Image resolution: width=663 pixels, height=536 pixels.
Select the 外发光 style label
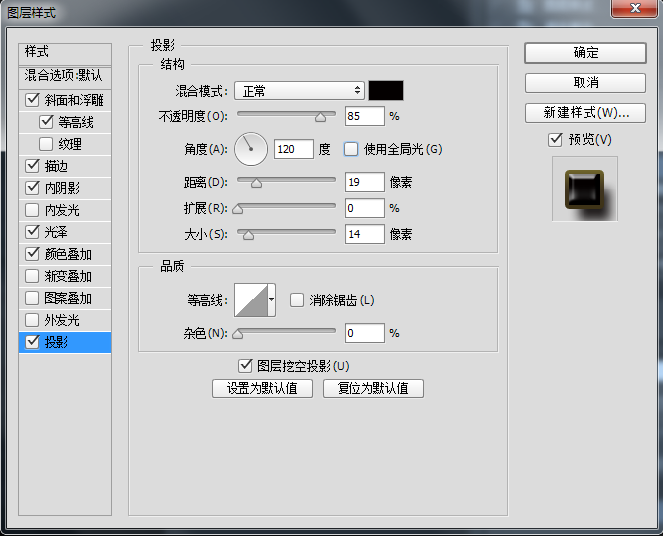click(62, 320)
